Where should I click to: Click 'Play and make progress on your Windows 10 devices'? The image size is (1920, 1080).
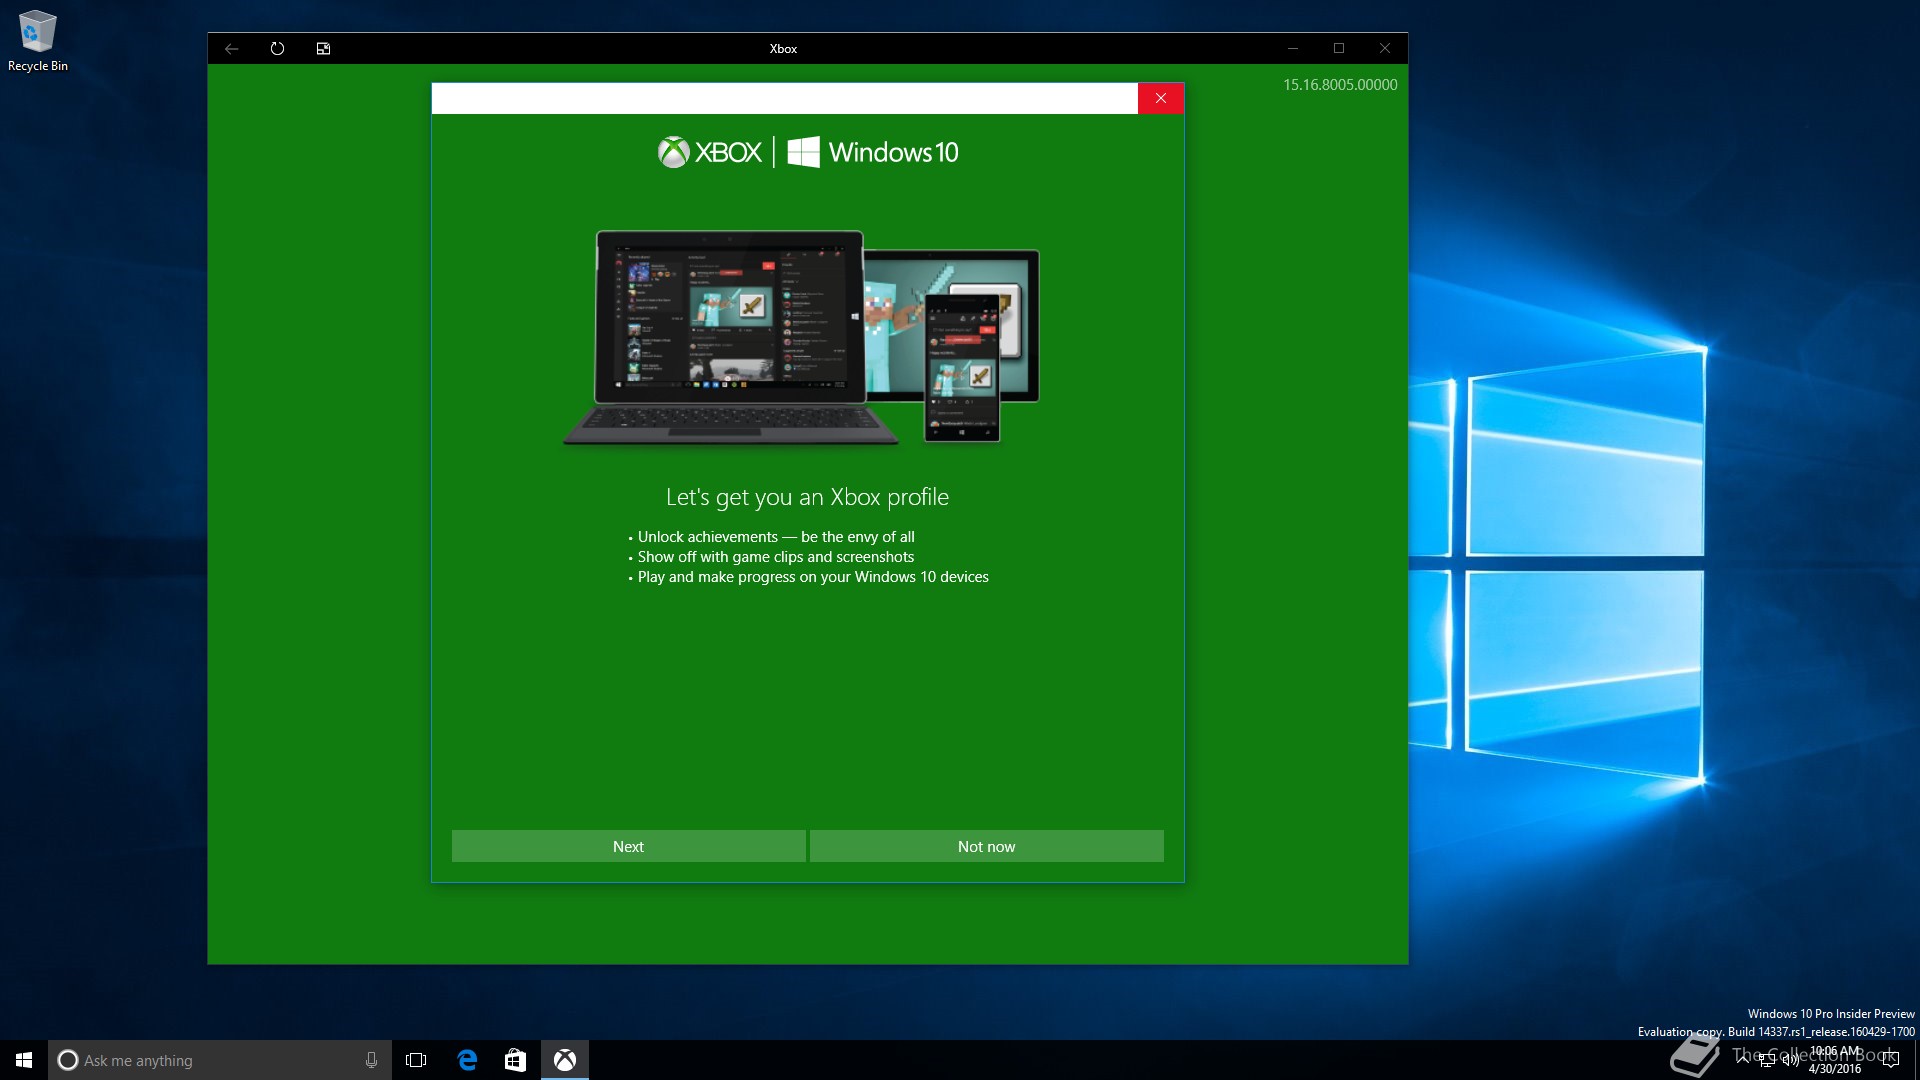point(813,577)
